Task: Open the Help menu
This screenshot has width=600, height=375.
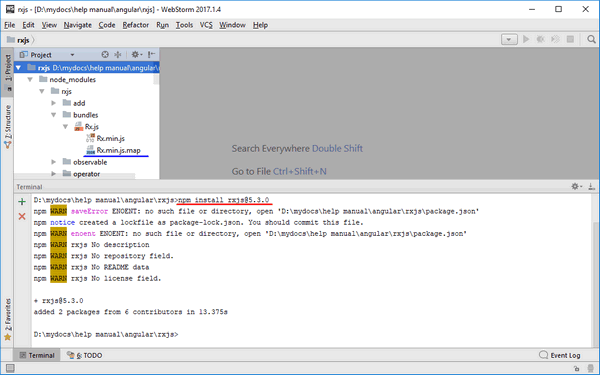Action: [x=260, y=25]
